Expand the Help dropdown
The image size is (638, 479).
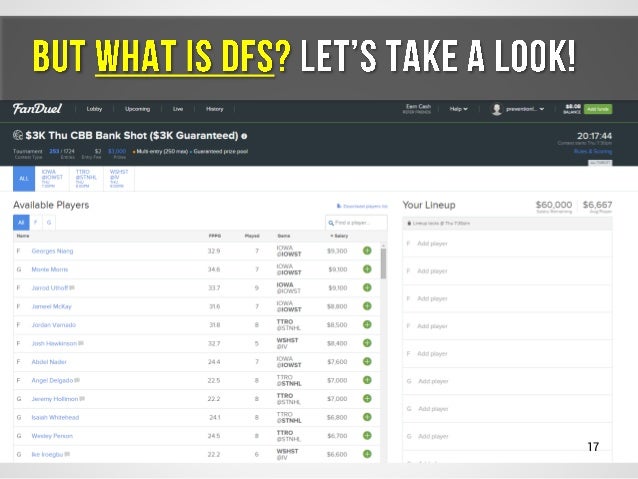[459, 109]
